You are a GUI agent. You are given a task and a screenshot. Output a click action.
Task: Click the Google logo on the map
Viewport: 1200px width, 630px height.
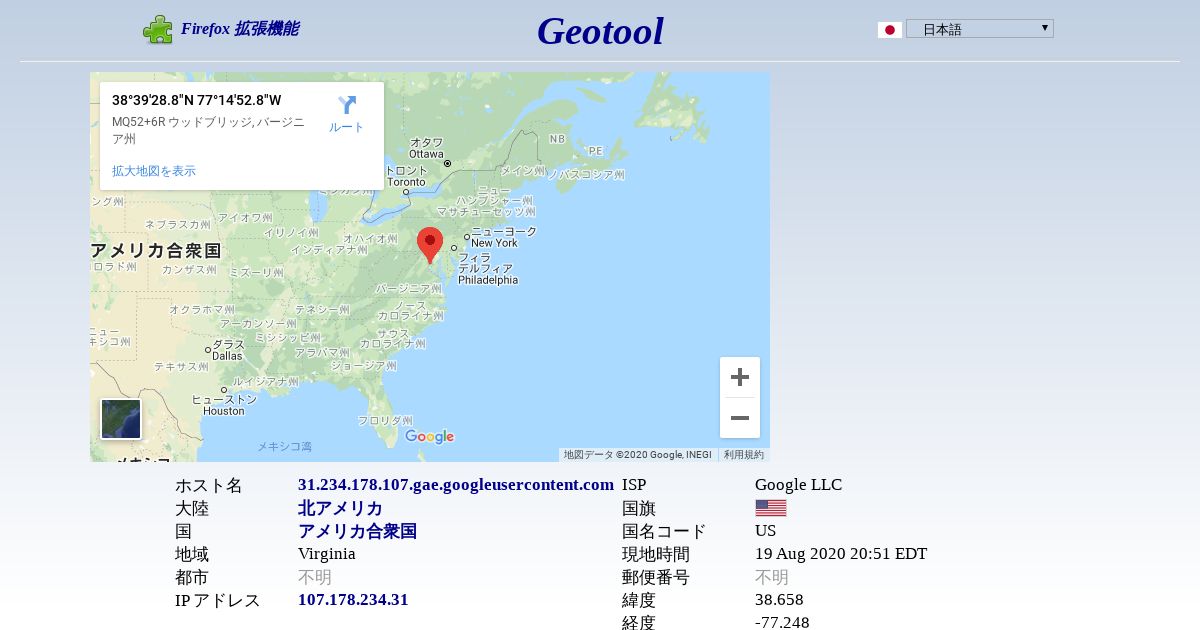430,437
